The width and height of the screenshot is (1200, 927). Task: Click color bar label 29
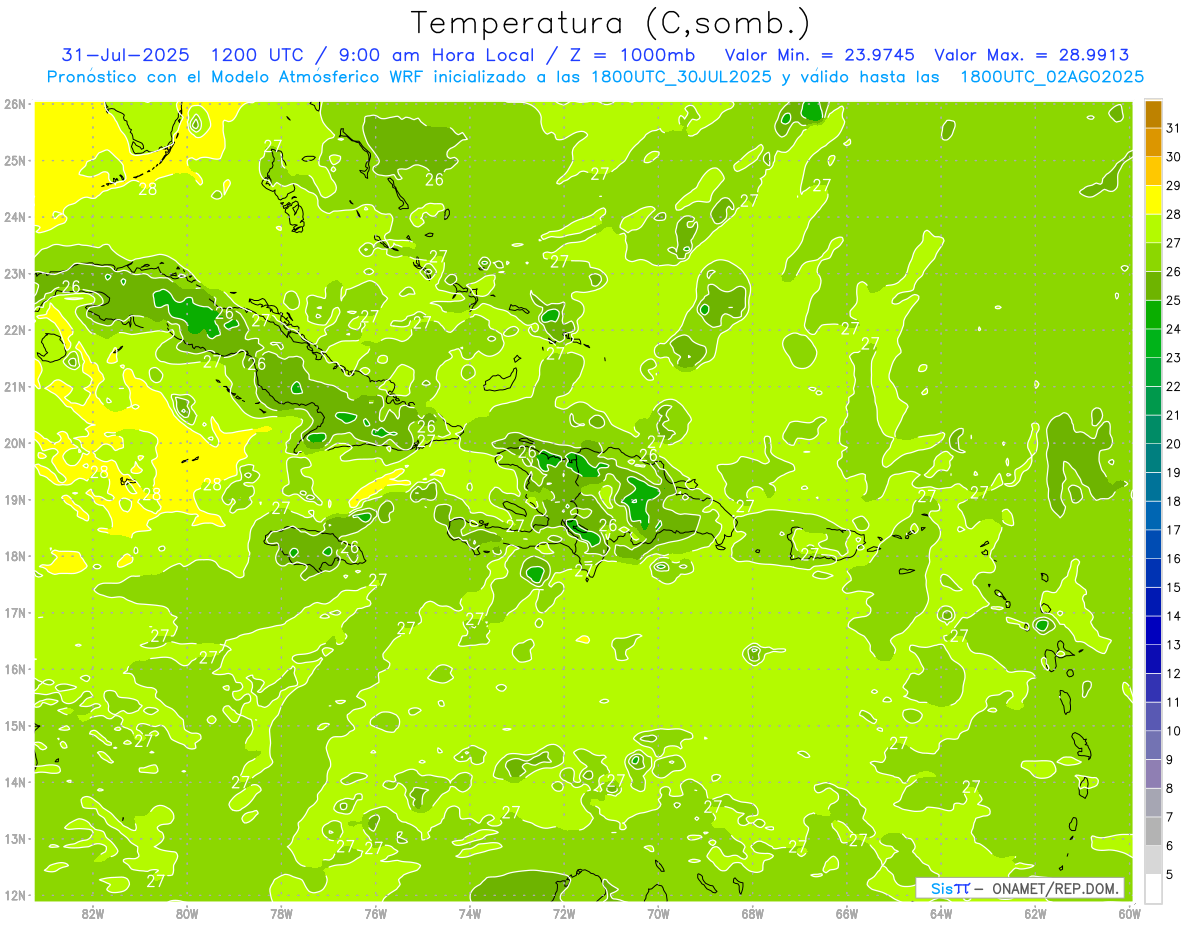(1174, 186)
